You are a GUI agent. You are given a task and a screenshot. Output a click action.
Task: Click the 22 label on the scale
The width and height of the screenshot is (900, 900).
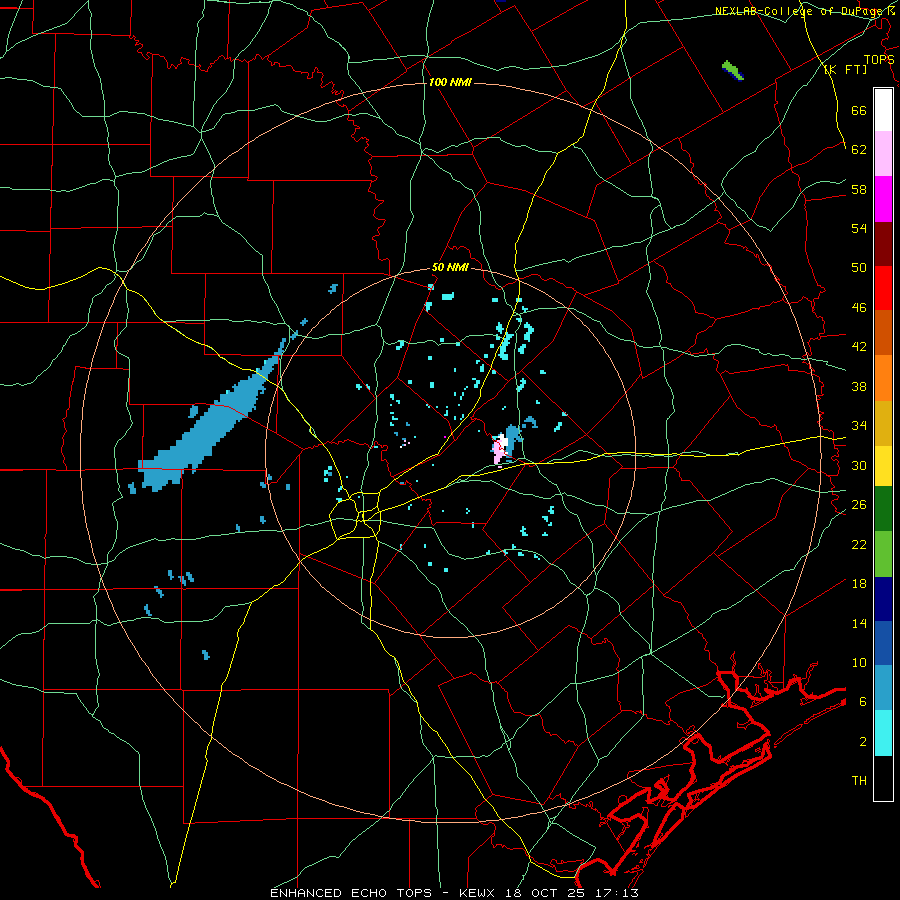[x=859, y=544]
